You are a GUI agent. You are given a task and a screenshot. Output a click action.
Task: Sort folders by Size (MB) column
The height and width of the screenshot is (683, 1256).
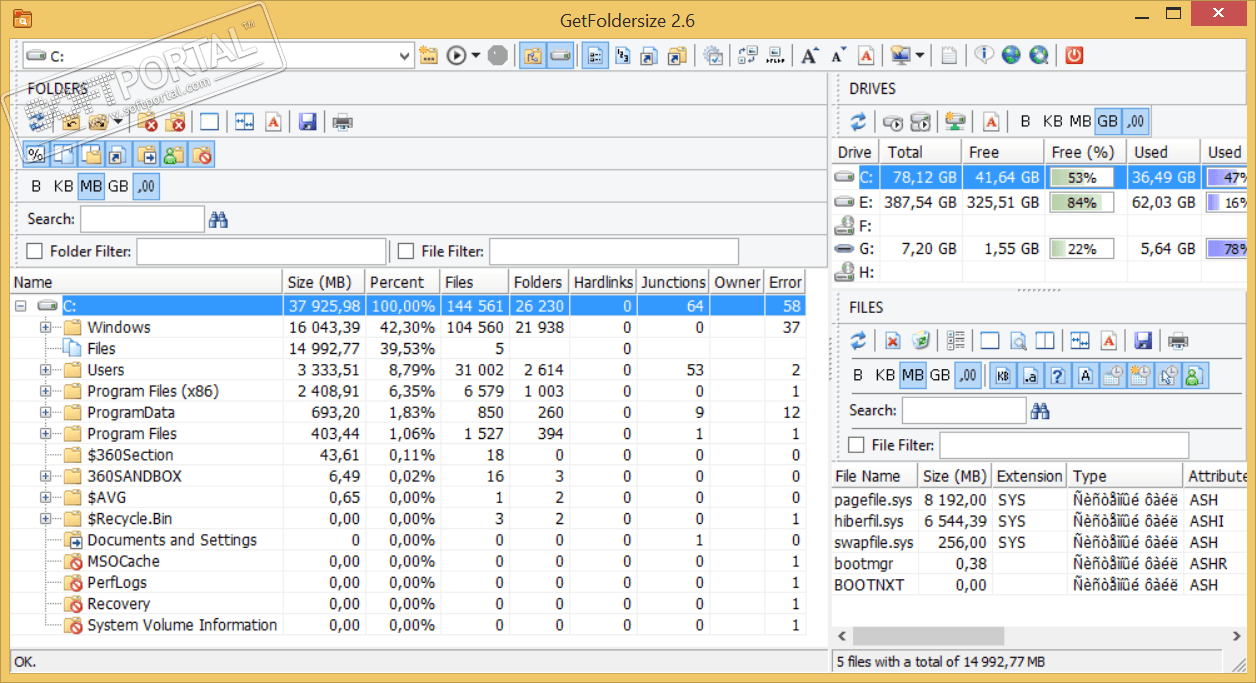tap(322, 282)
